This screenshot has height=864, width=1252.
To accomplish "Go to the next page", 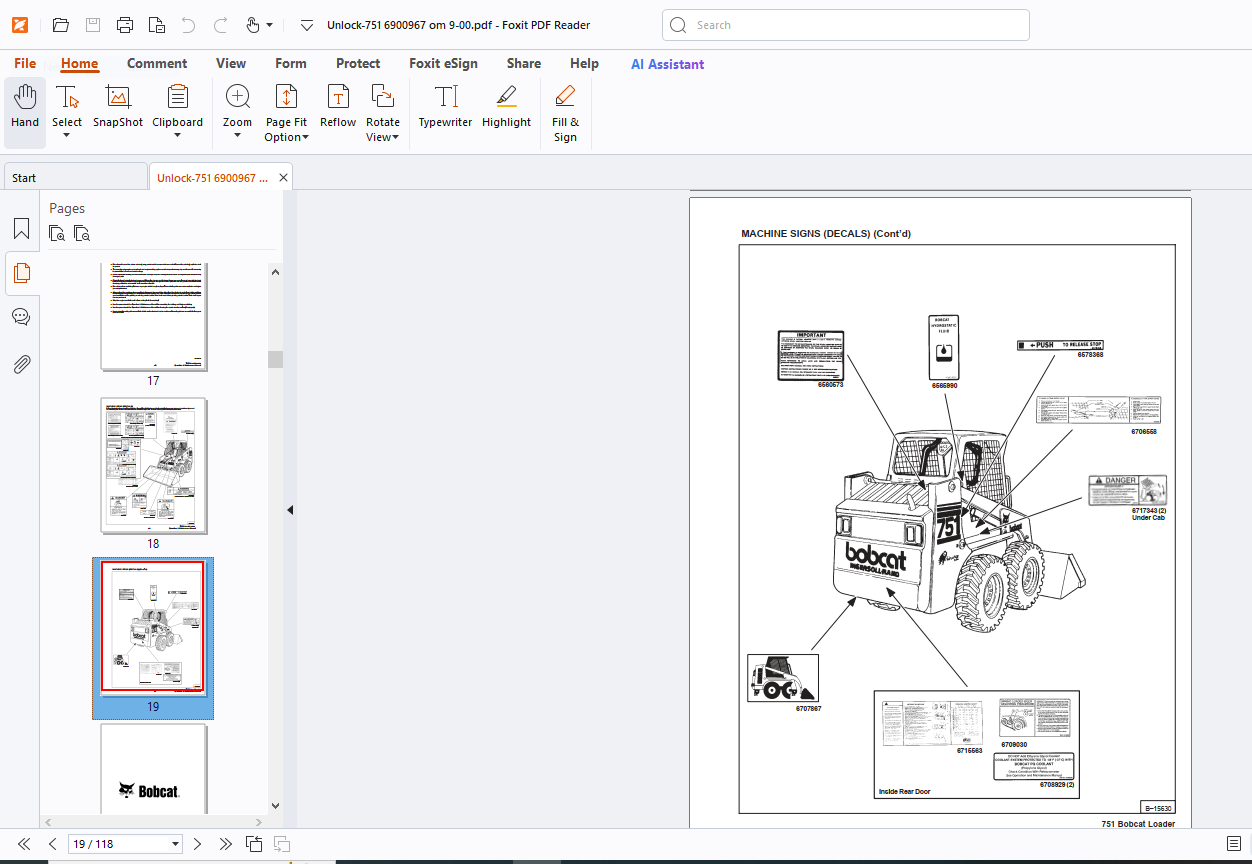I will [197, 844].
